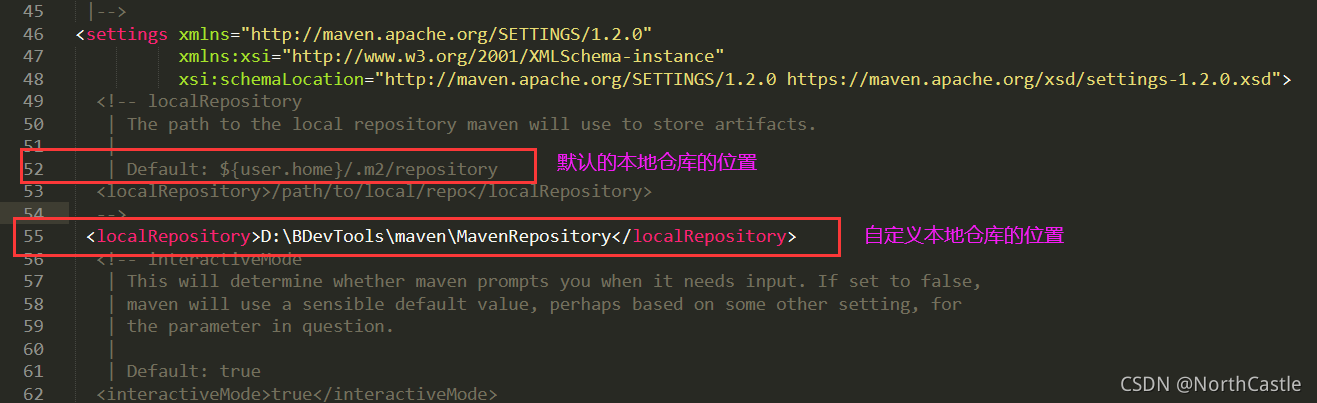This screenshot has width=1317, height=403.
Task: Click the closing localRepository tag on line 55
Action: [x=704, y=237]
